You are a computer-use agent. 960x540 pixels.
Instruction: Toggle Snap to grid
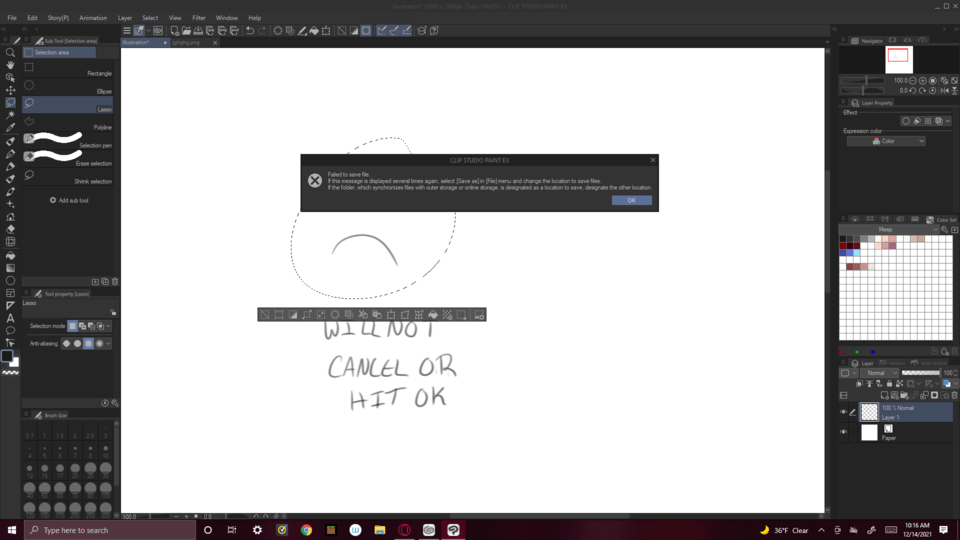(407, 31)
